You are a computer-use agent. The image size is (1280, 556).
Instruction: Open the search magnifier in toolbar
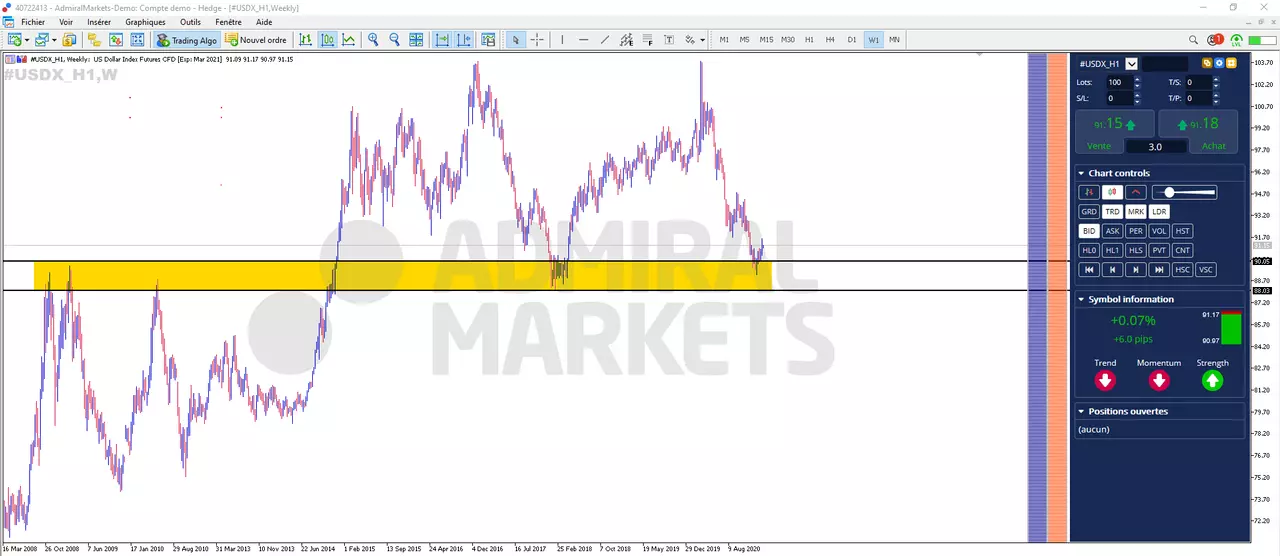point(1193,40)
